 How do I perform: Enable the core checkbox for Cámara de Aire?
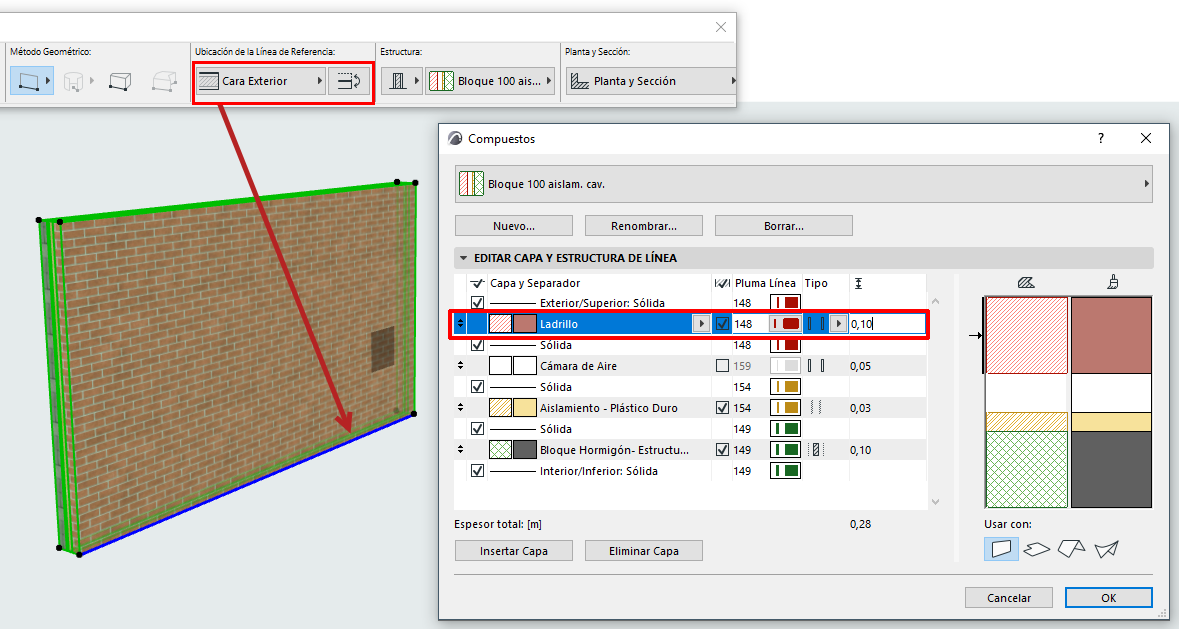[x=722, y=366]
